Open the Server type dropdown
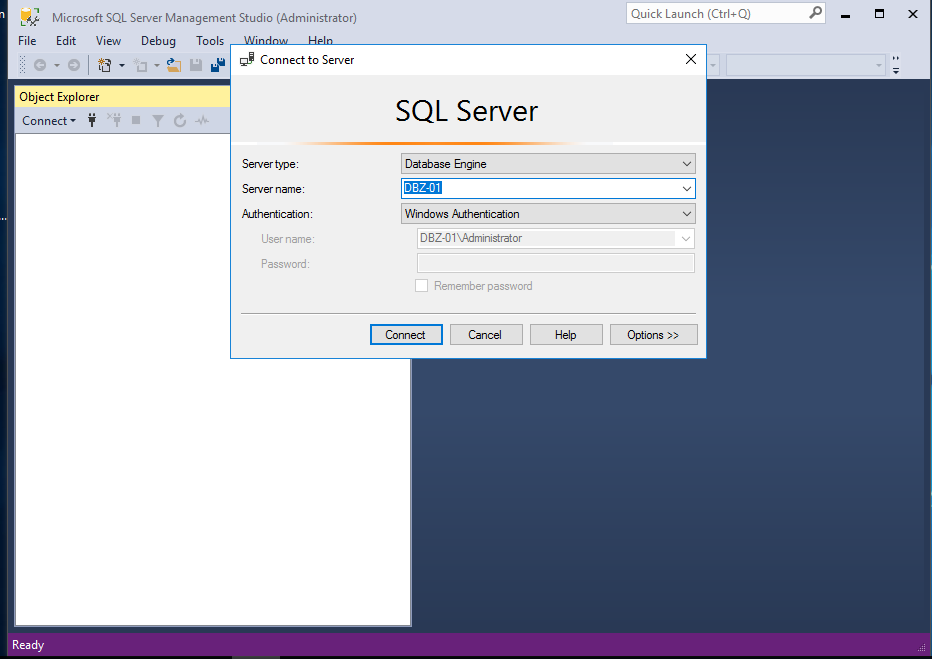 click(548, 163)
